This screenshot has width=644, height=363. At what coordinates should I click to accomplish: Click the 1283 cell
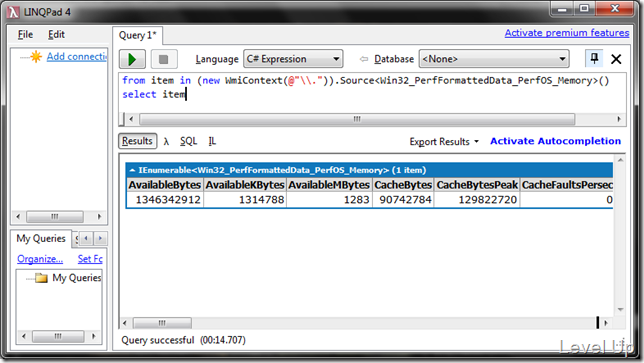(x=329, y=200)
